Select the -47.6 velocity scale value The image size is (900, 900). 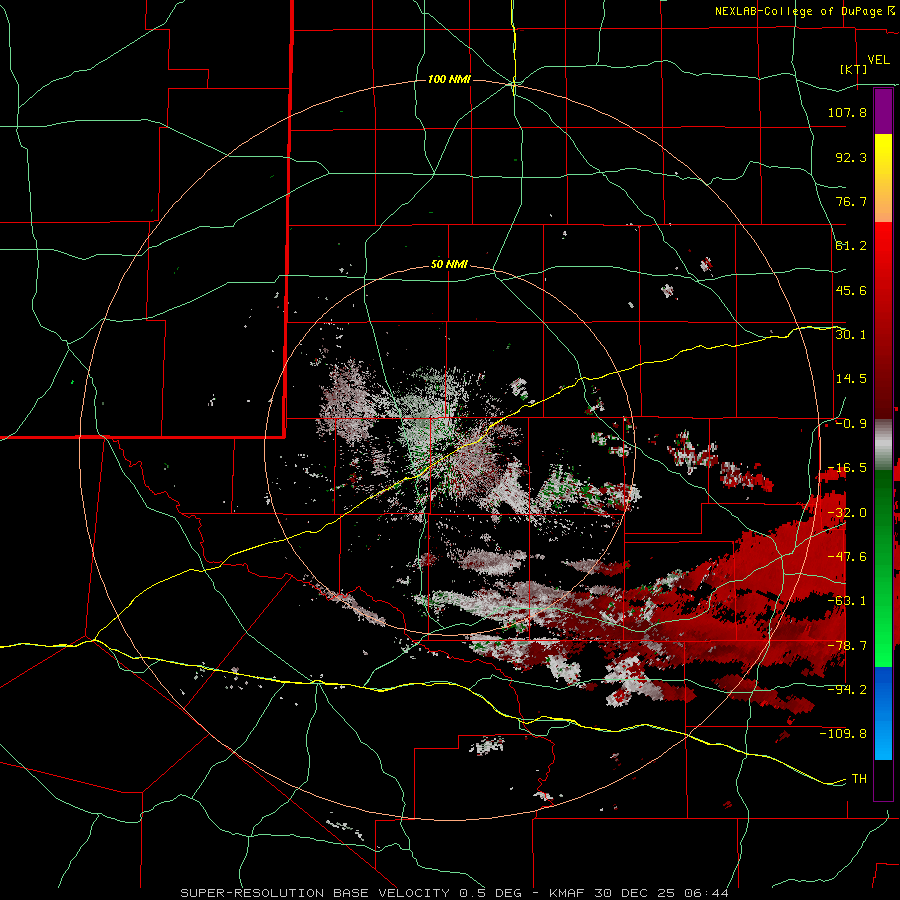pyautogui.click(x=847, y=557)
